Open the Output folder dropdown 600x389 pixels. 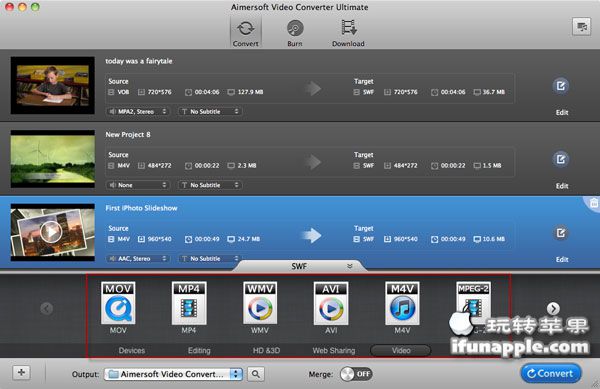173,374
